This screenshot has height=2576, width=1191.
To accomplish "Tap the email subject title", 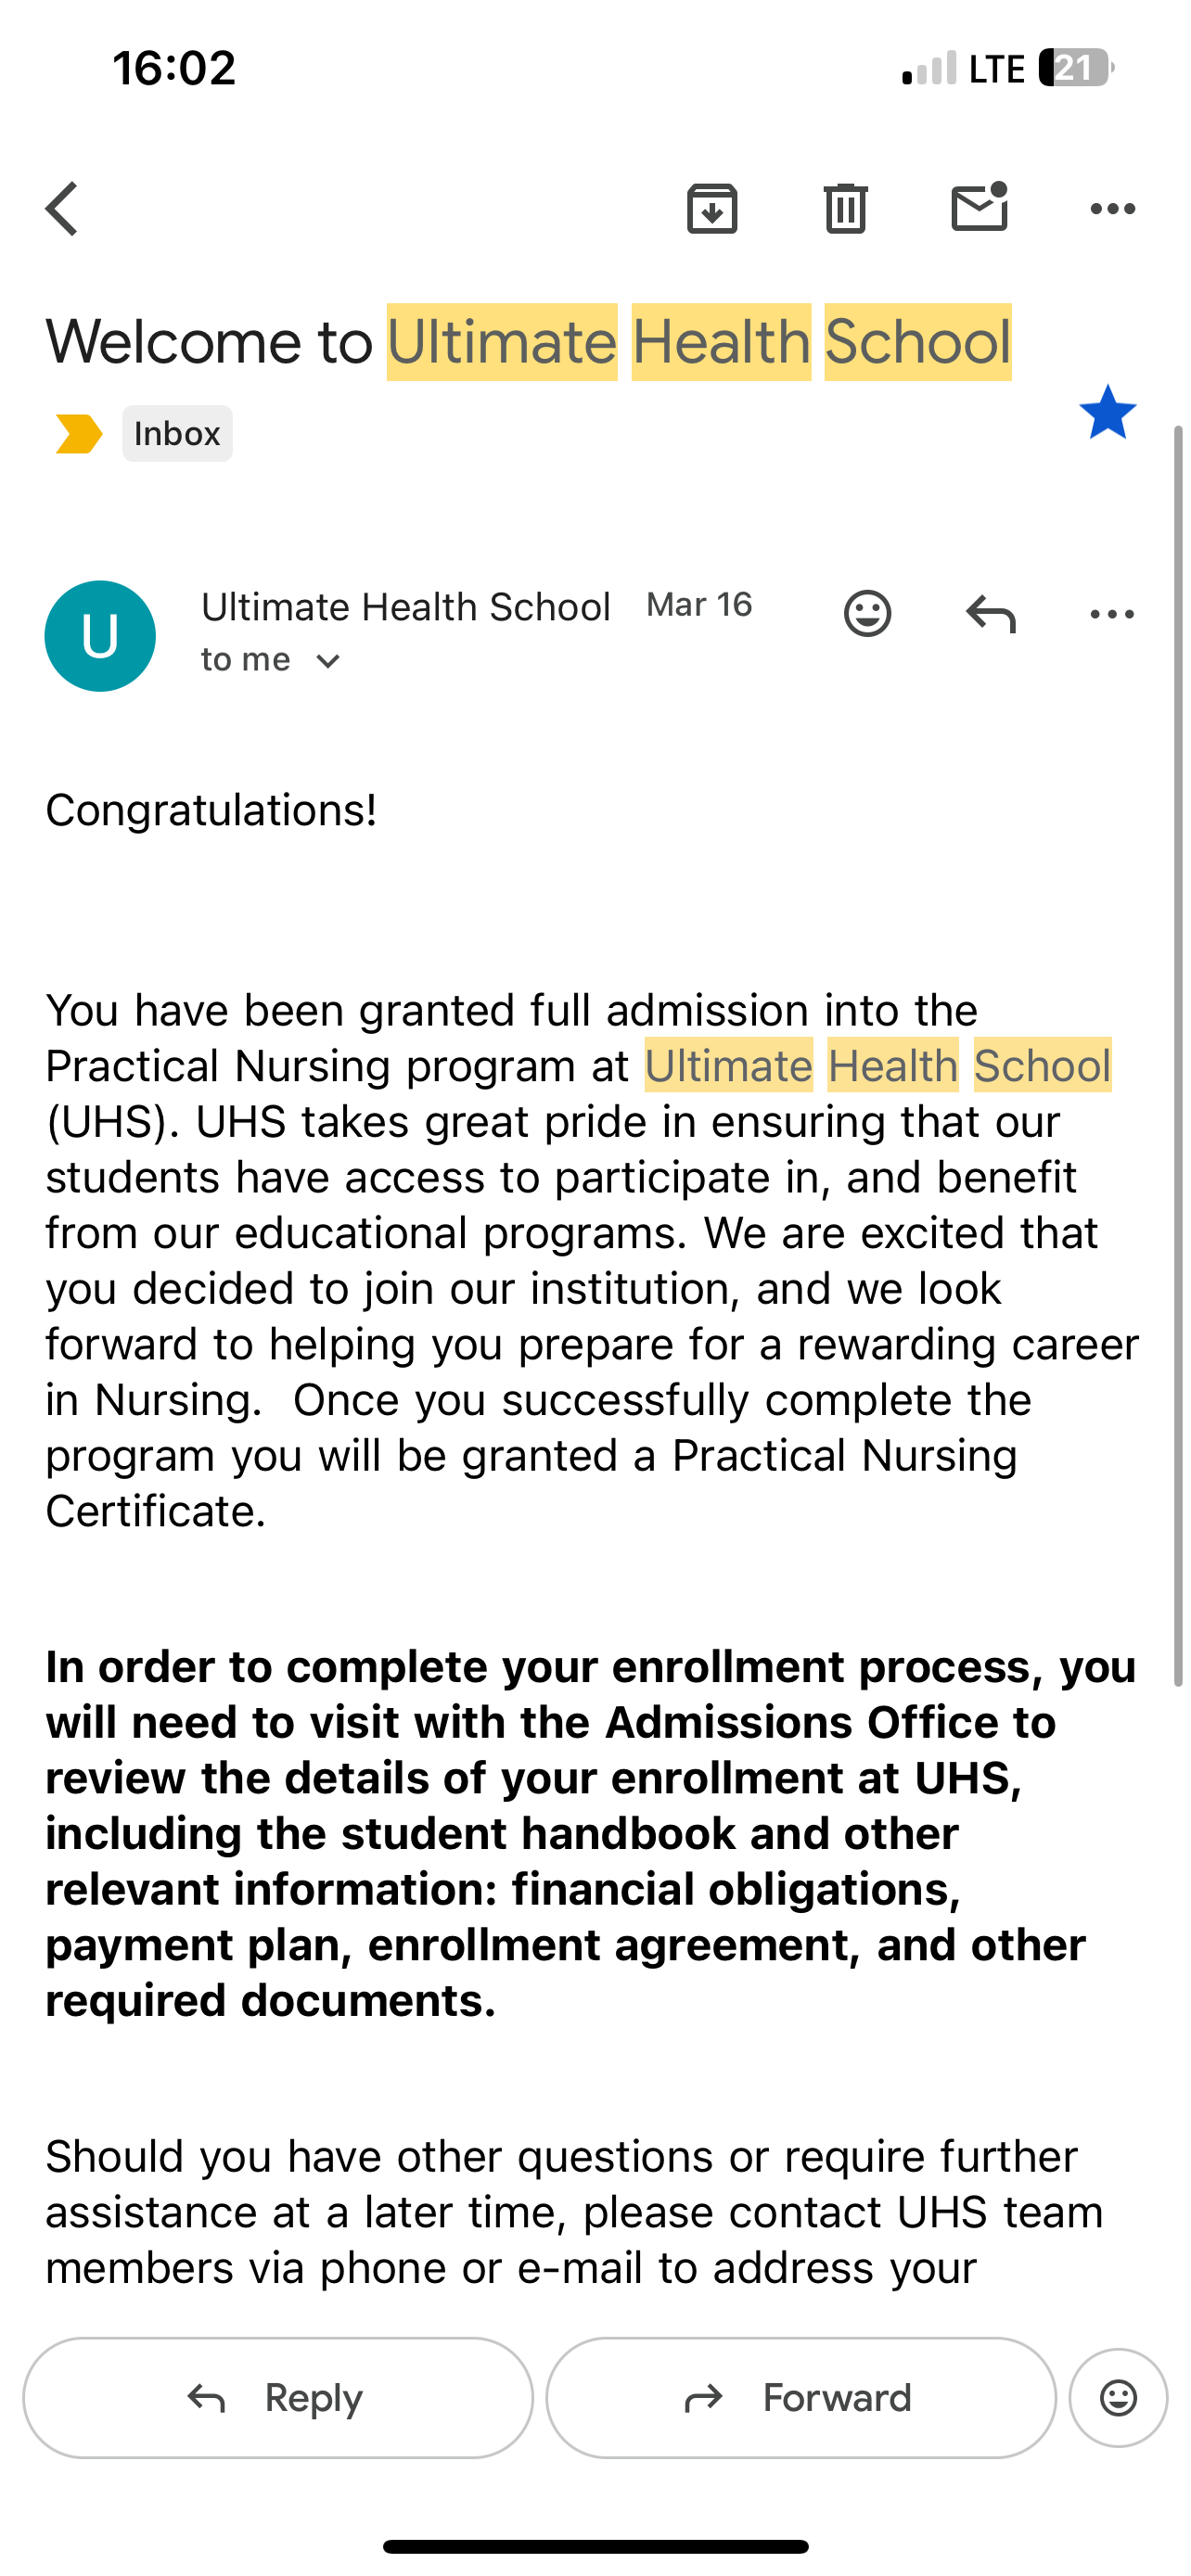I will [528, 342].
